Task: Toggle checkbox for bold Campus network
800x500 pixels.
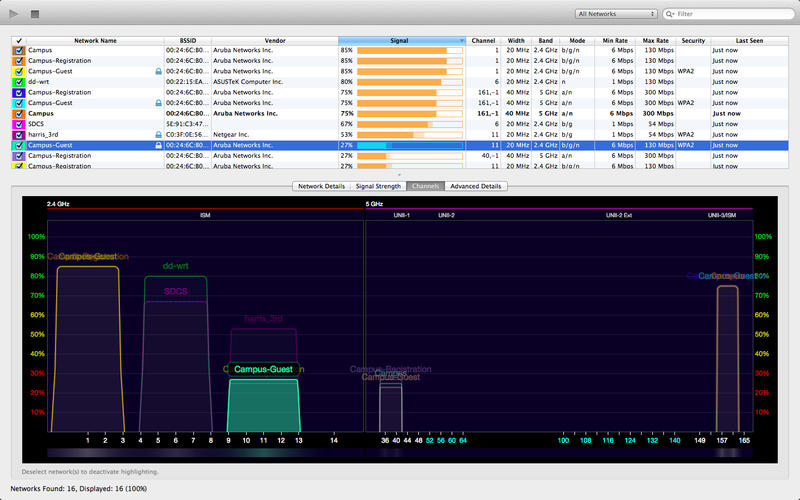Action: [18, 114]
